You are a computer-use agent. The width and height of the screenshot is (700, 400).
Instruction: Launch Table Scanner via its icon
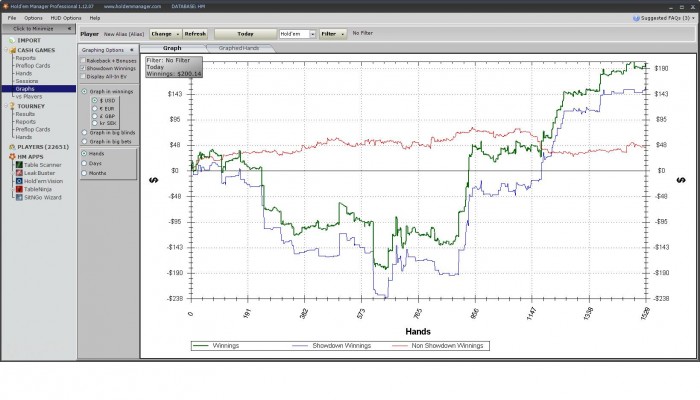click(x=19, y=165)
